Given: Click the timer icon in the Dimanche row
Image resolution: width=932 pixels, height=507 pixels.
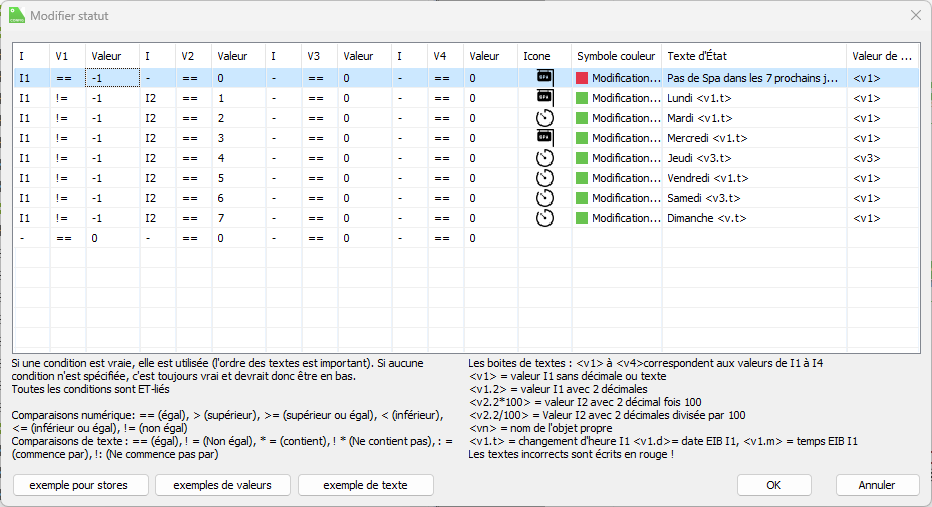Looking at the screenshot, I should (x=544, y=218).
